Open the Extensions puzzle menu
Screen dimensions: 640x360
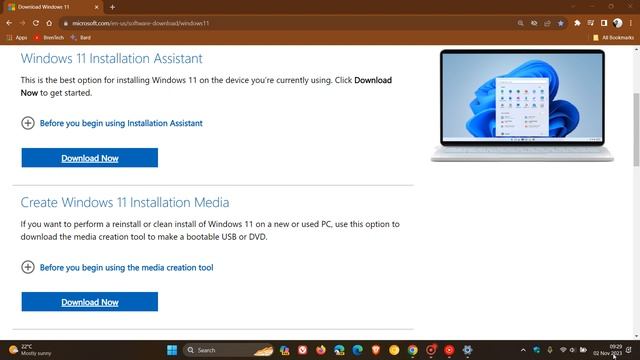(x=577, y=23)
